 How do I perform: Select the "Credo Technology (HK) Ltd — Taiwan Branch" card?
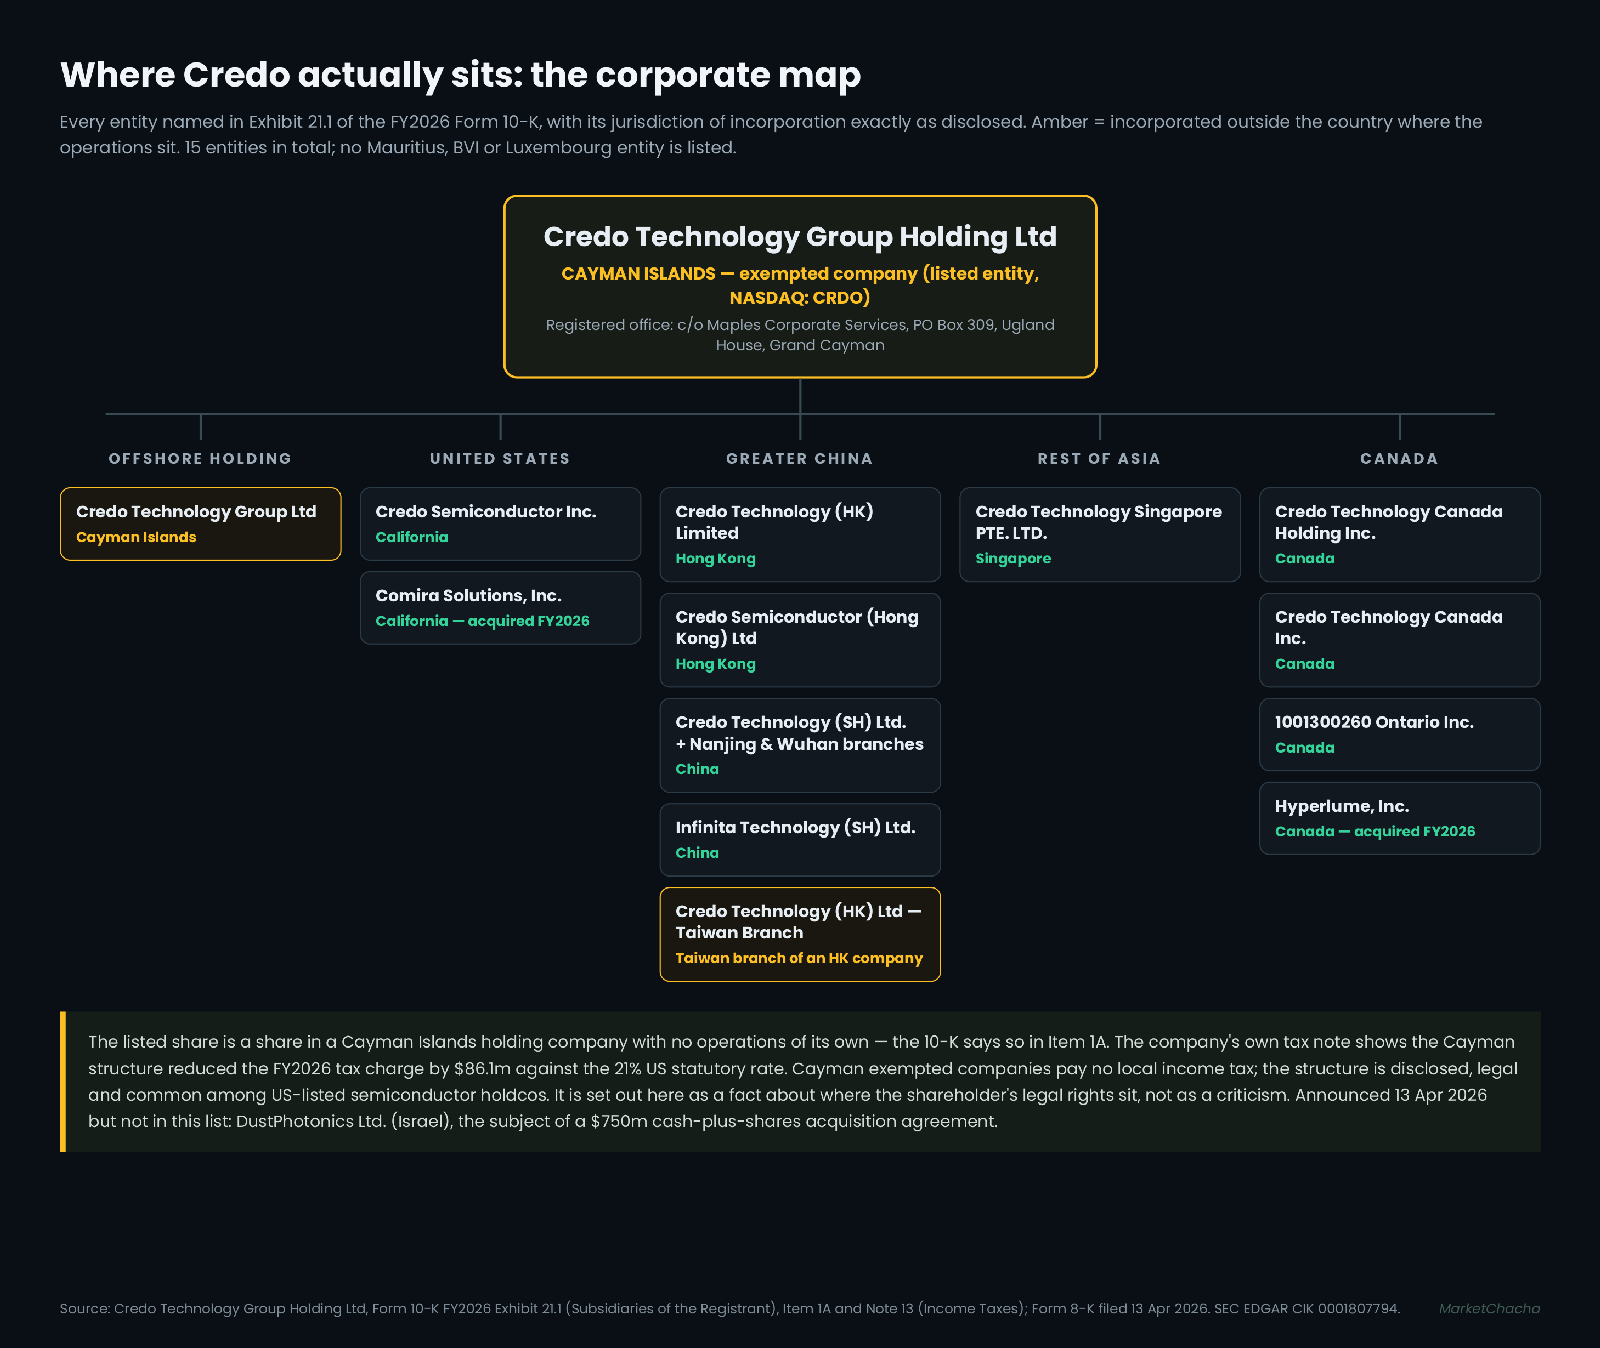click(x=800, y=934)
